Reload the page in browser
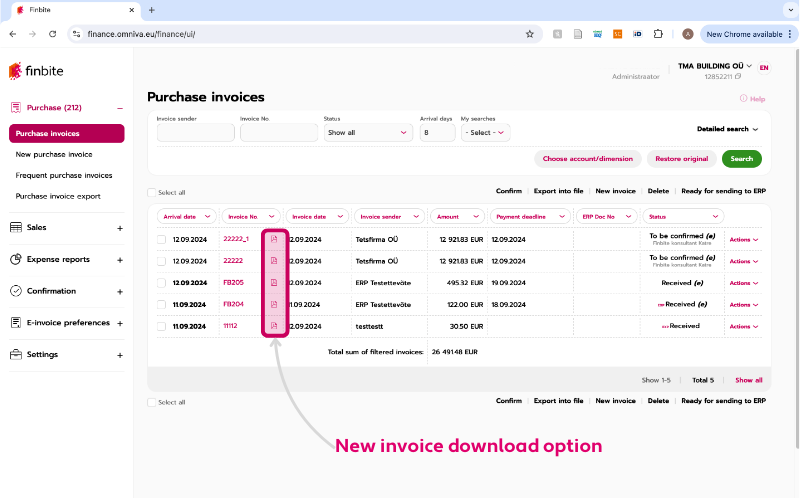Viewport: 800px width, 498px height. pos(53,33)
